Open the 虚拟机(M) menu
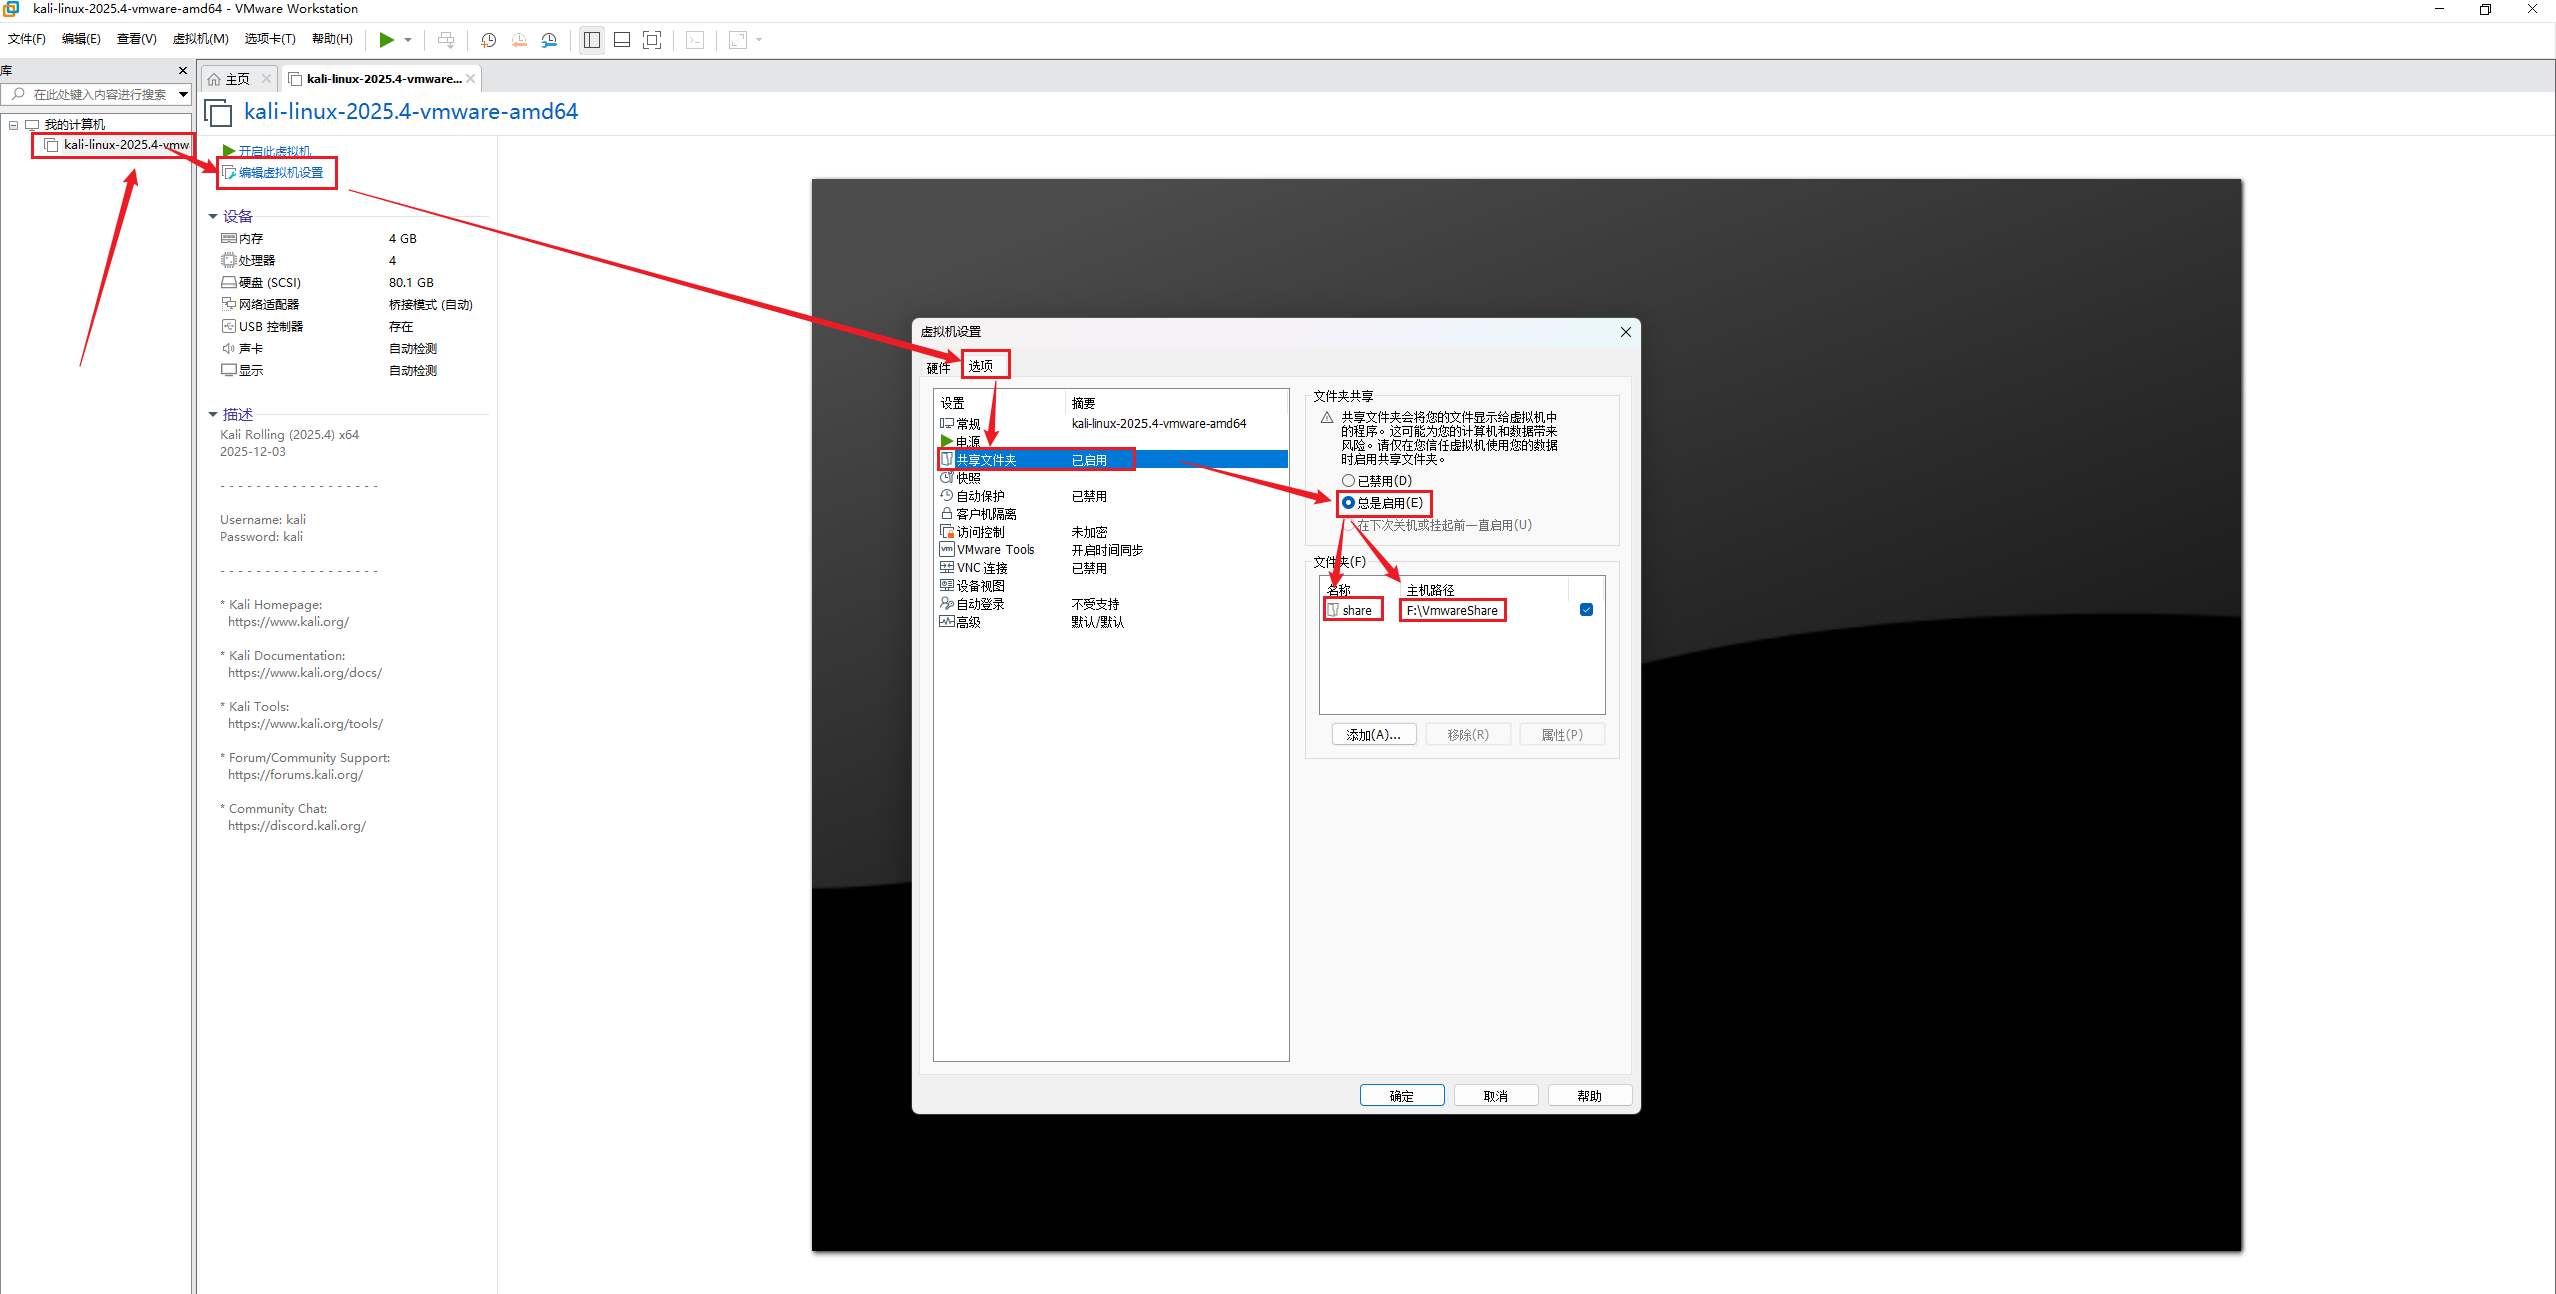This screenshot has width=2556, height=1294. (x=200, y=39)
